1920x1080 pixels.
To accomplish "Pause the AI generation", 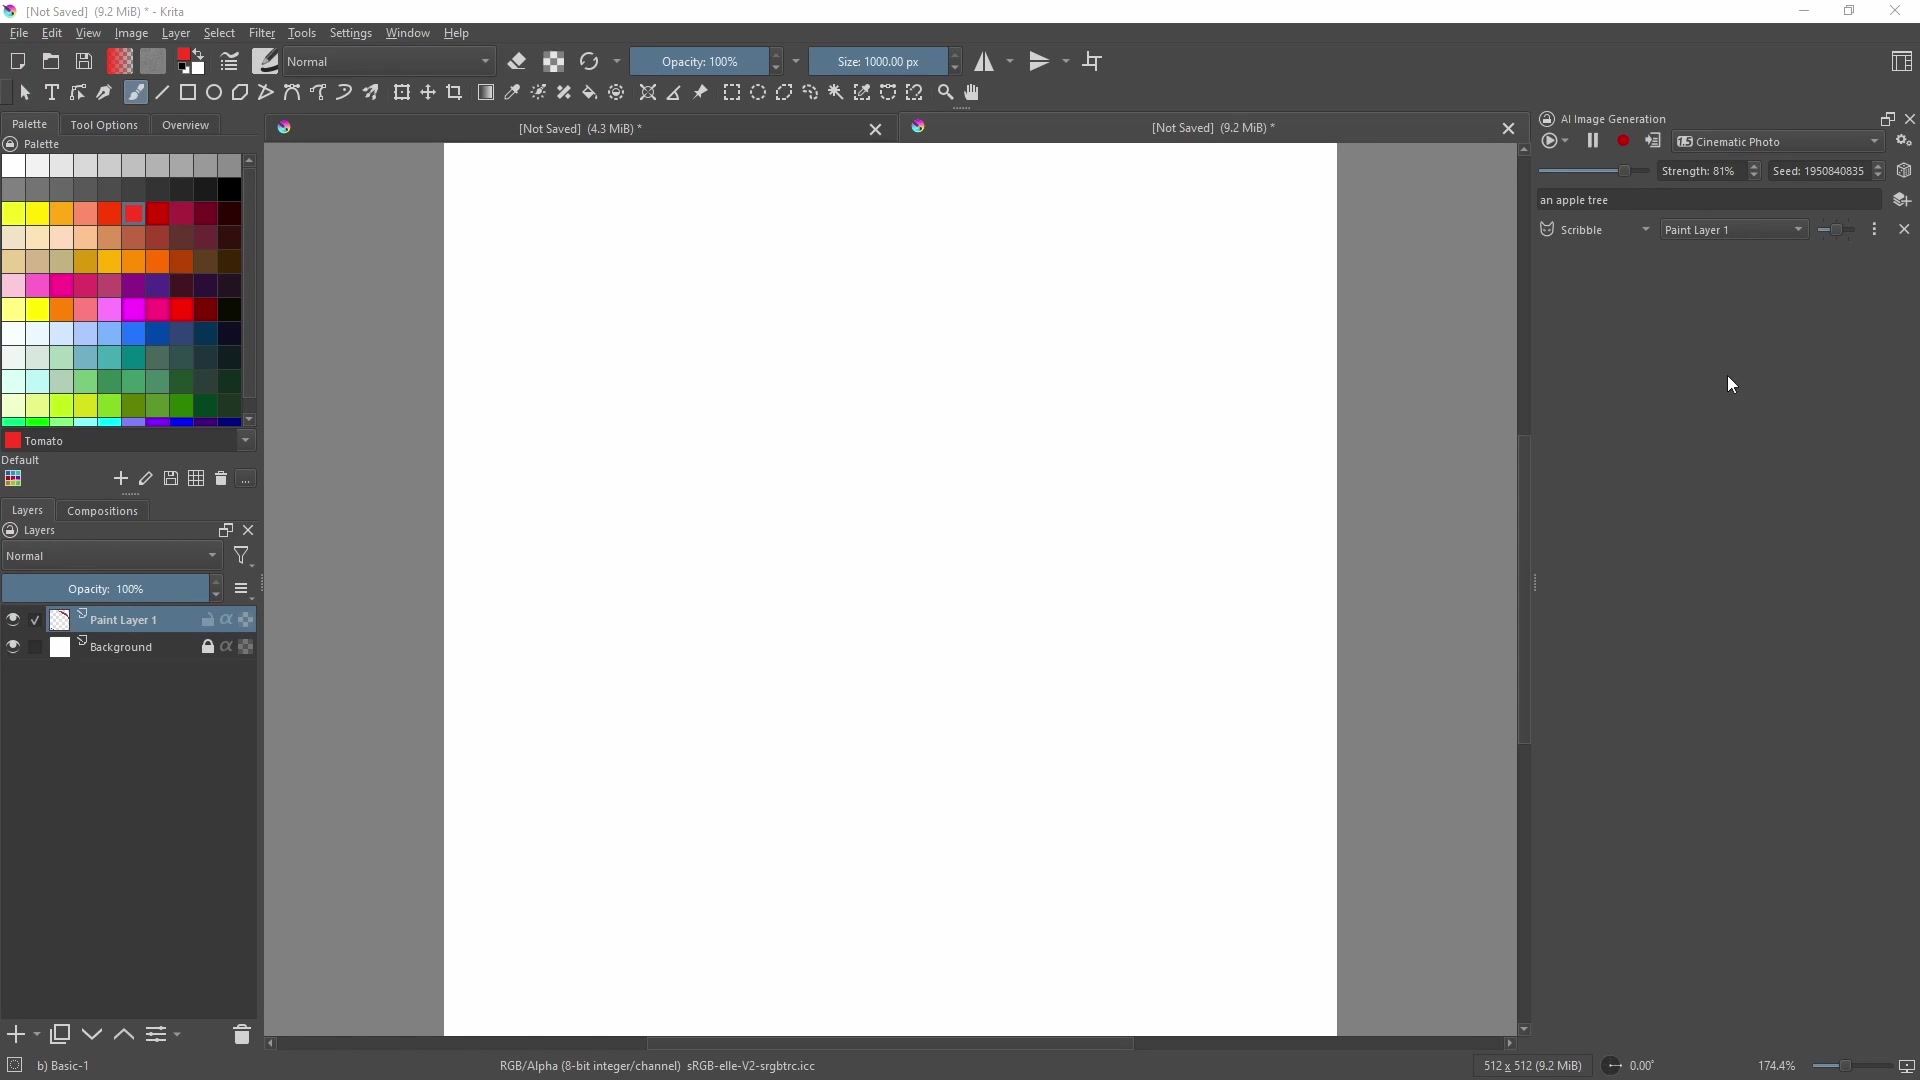I will [1592, 141].
